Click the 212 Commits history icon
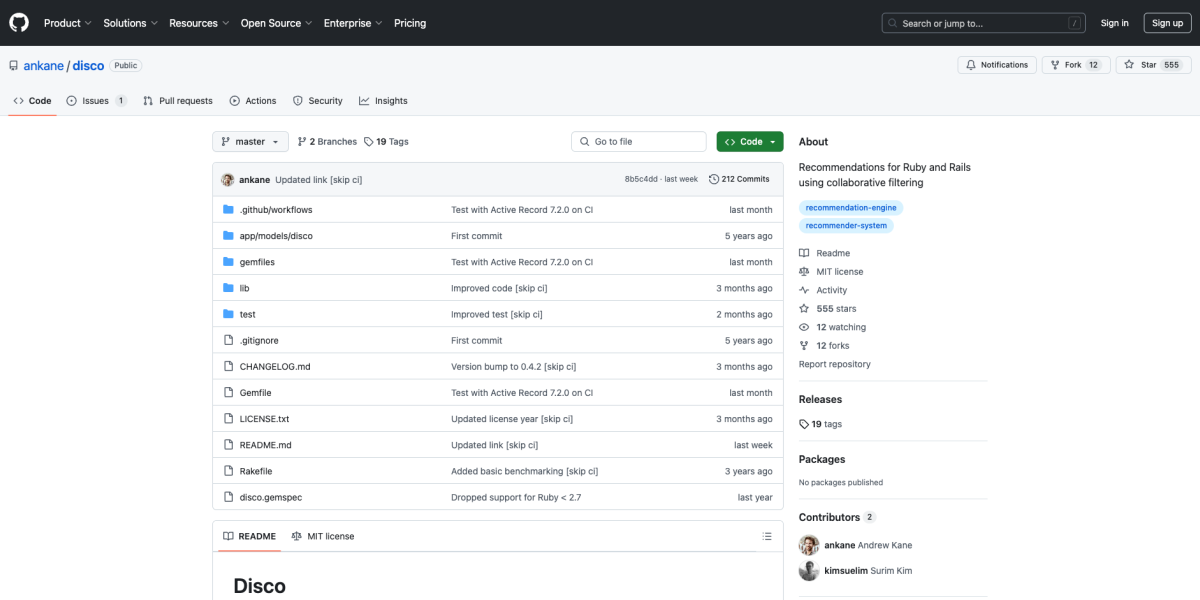Image resolution: width=1200 pixels, height=600 pixels. point(714,179)
